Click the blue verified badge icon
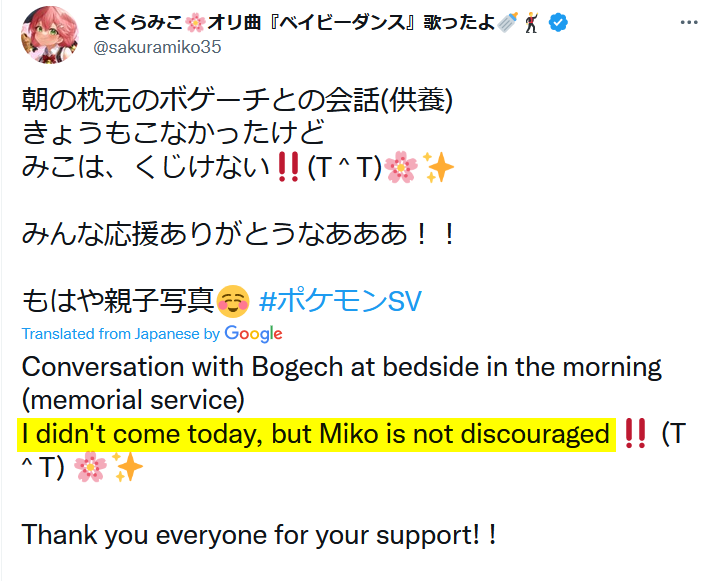This screenshot has width=720, height=581. (558, 22)
